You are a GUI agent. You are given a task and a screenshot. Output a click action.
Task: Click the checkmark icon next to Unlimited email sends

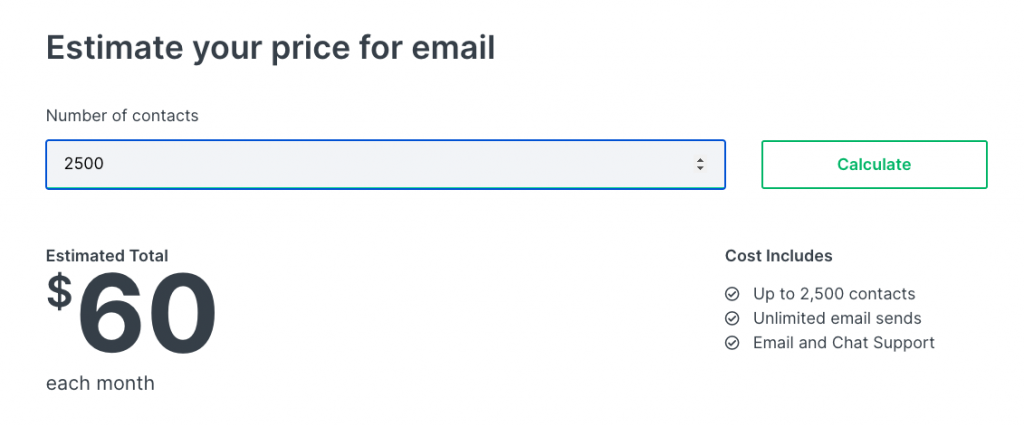[x=732, y=318]
